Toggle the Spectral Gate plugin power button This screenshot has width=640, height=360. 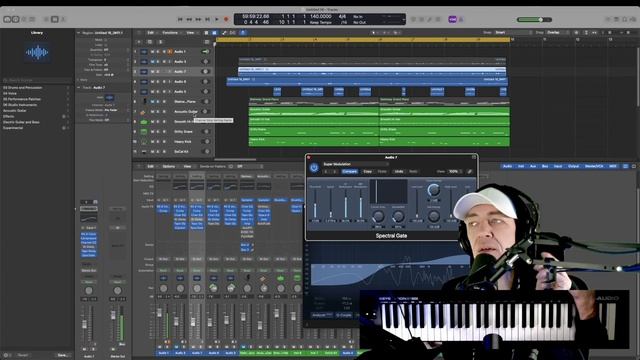click(314, 168)
